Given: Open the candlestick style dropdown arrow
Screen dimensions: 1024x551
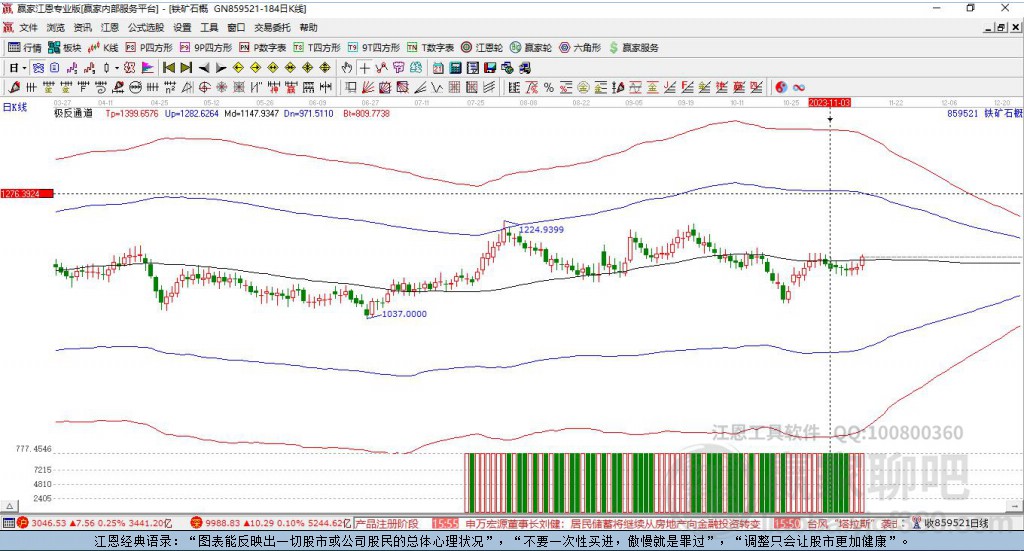Looking at the screenshot, I should click(117, 67).
